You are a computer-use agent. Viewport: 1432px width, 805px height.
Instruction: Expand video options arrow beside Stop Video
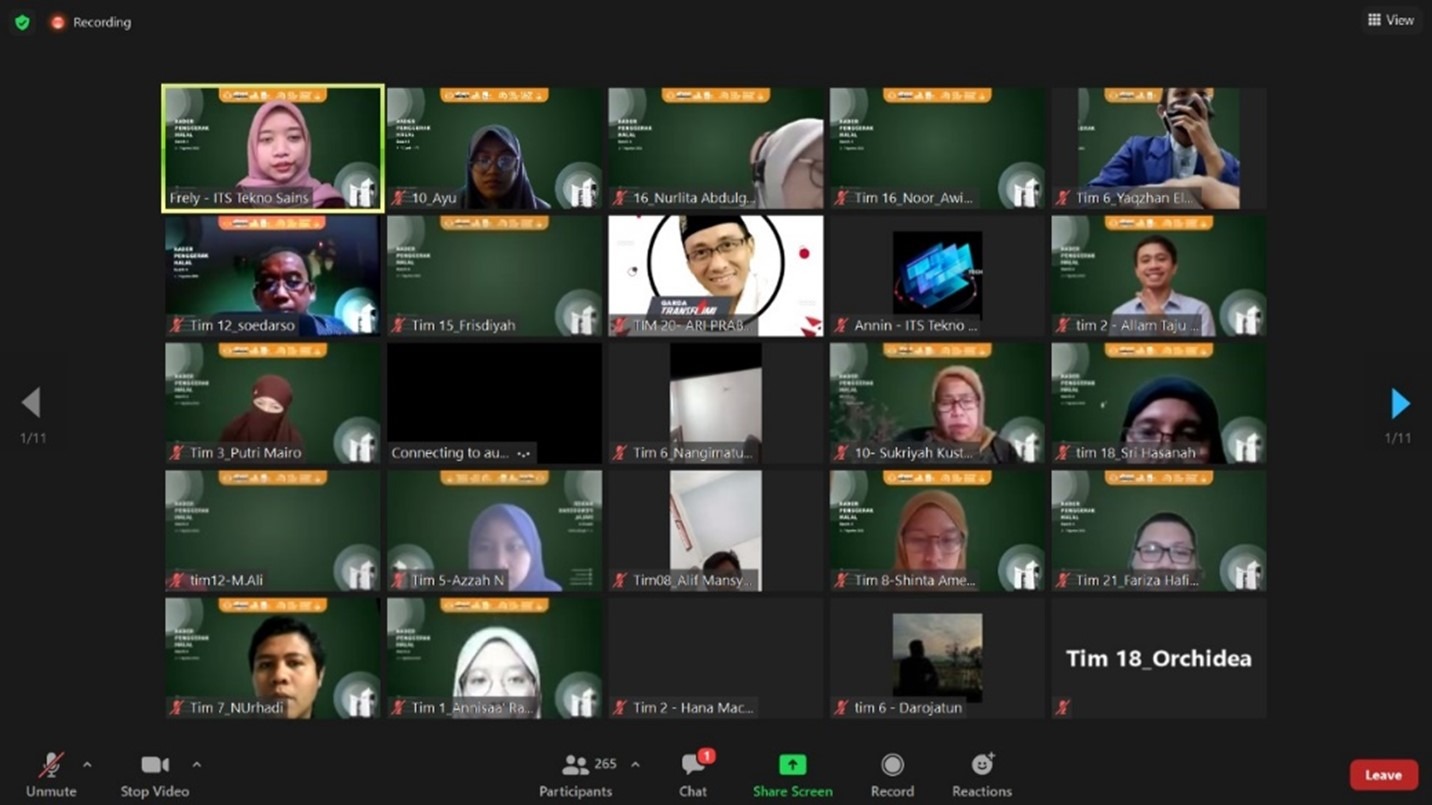point(196,765)
